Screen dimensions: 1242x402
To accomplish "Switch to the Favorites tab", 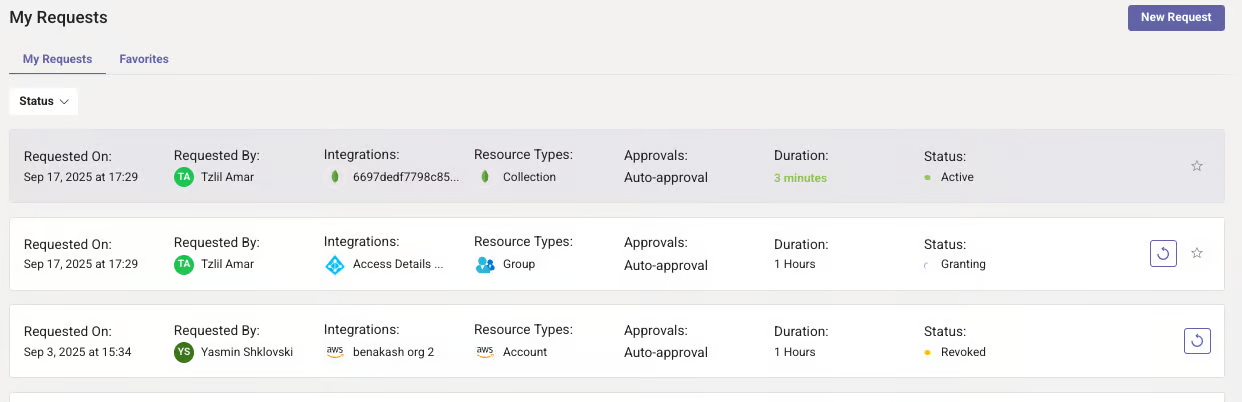I will 144,59.
